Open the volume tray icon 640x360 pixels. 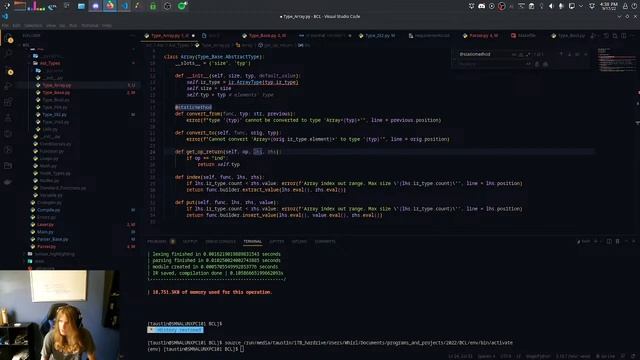(x=551, y=6)
